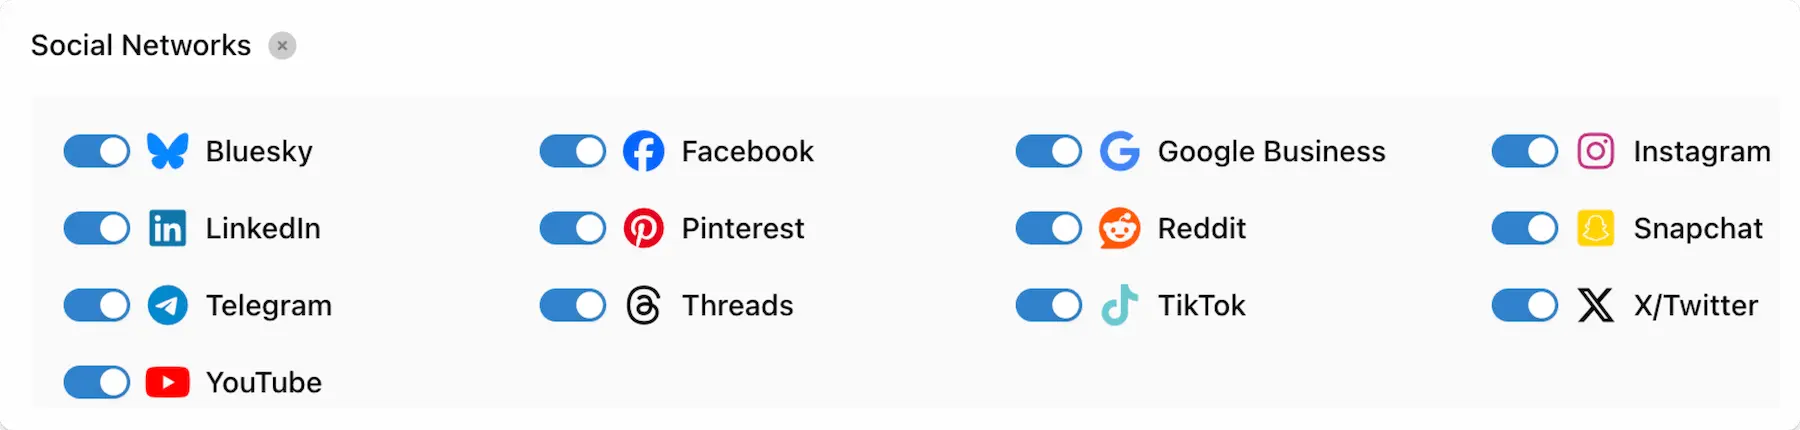The width and height of the screenshot is (1800, 430).
Task: Click the Snapchat ghost icon
Action: pyautogui.click(x=1595, y=228)
